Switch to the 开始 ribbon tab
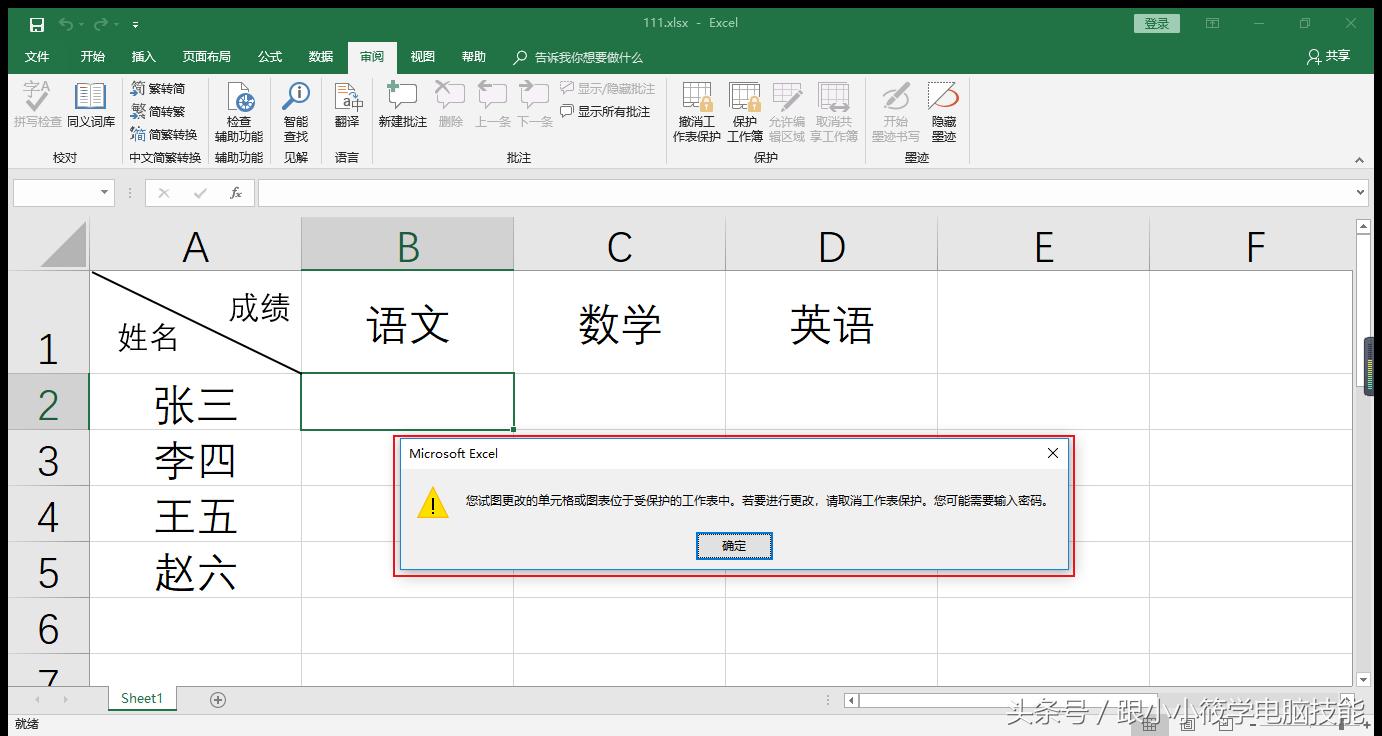1382x736 pixels. click(92, 57)
